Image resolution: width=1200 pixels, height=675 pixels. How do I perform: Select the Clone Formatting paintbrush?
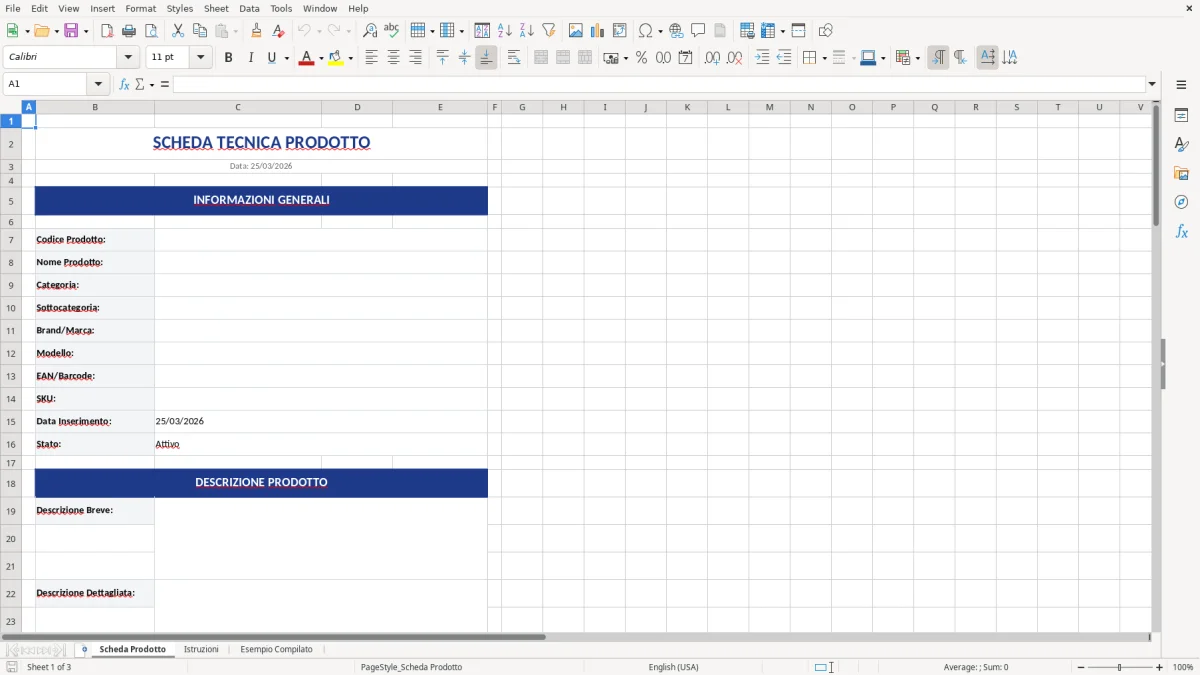coord(256,30)
